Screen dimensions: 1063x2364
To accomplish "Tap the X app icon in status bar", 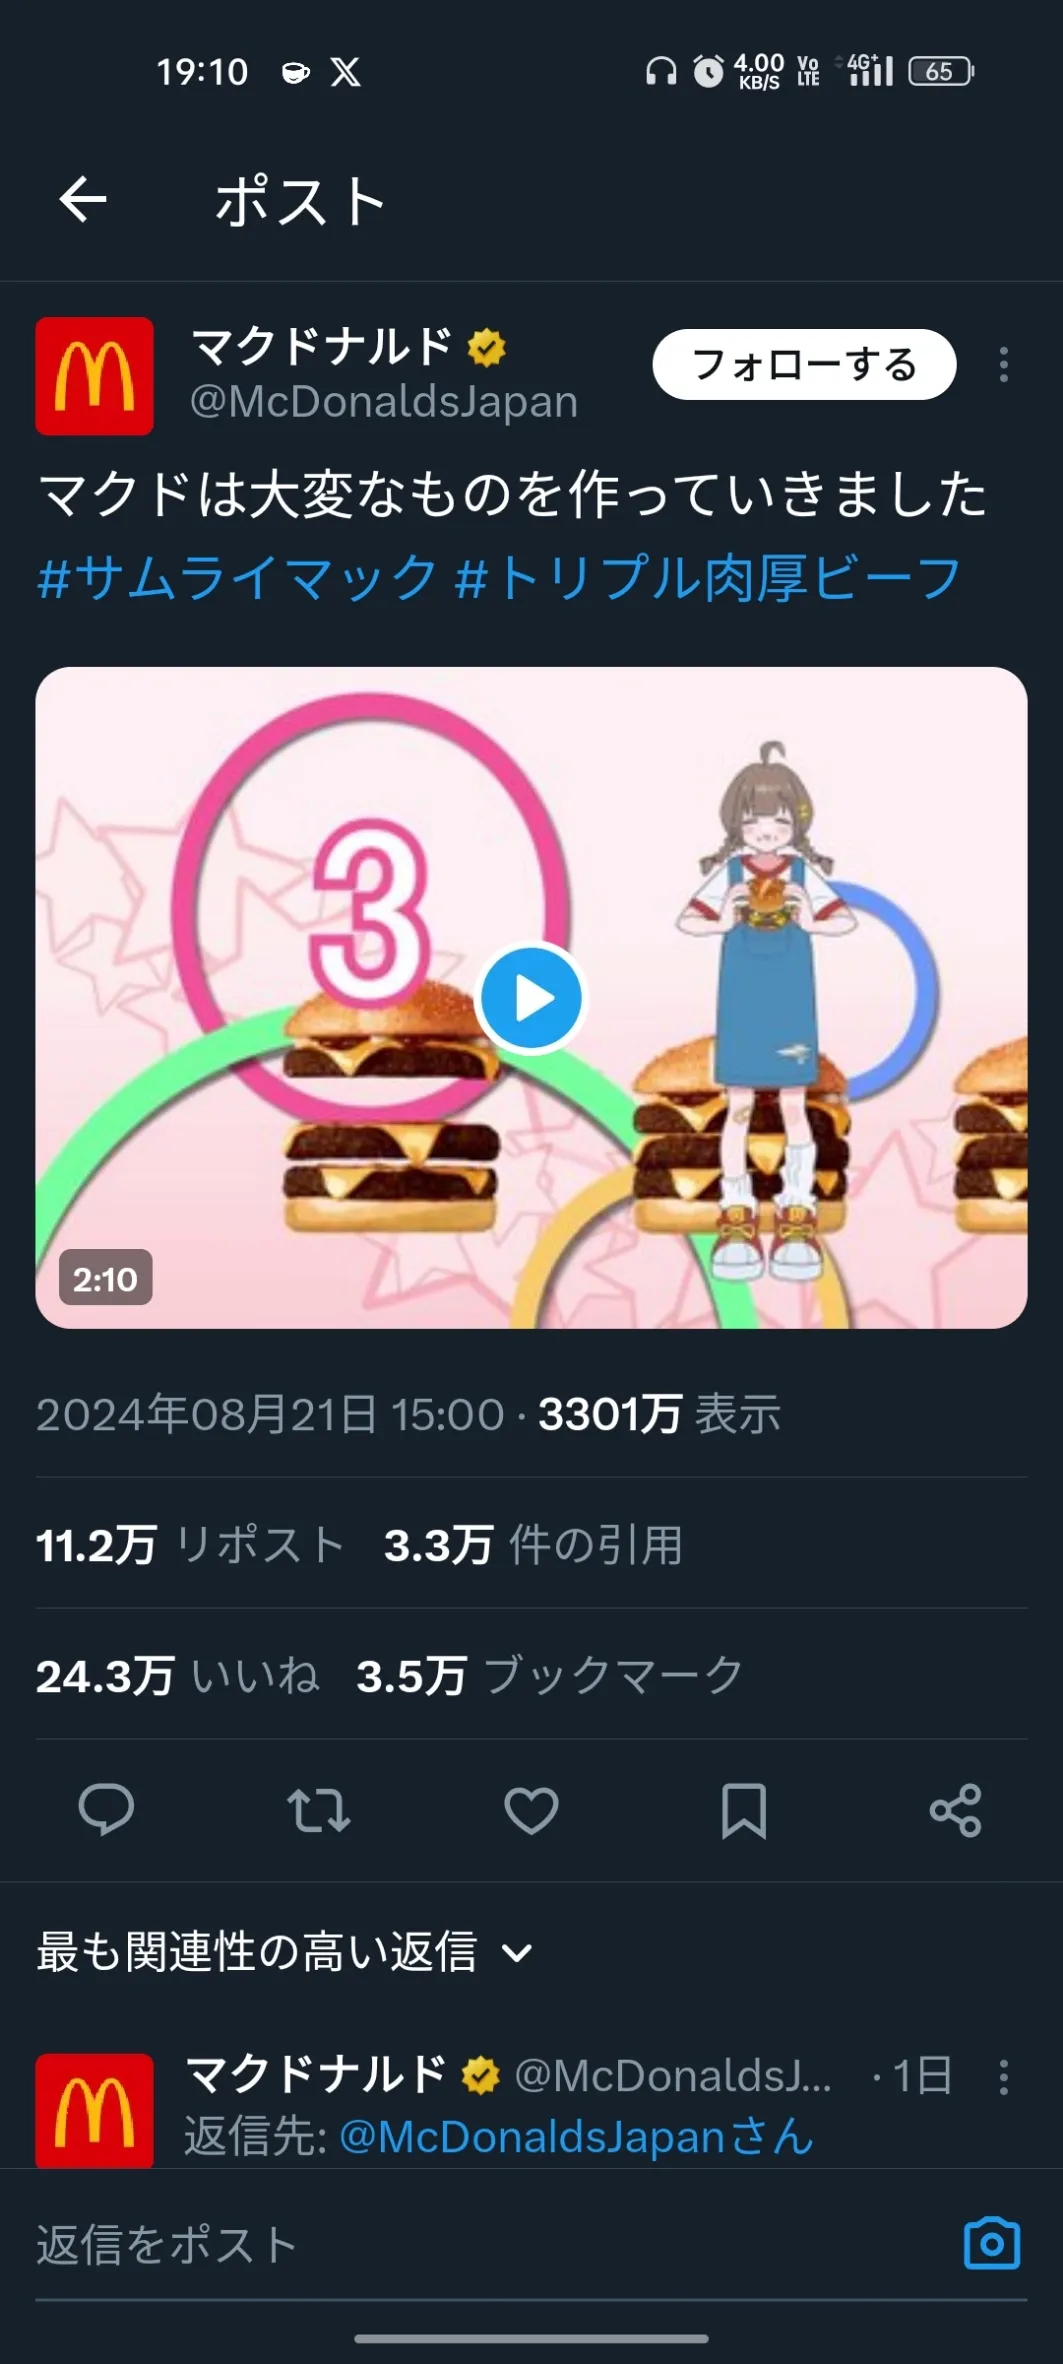I will point(346,72).
